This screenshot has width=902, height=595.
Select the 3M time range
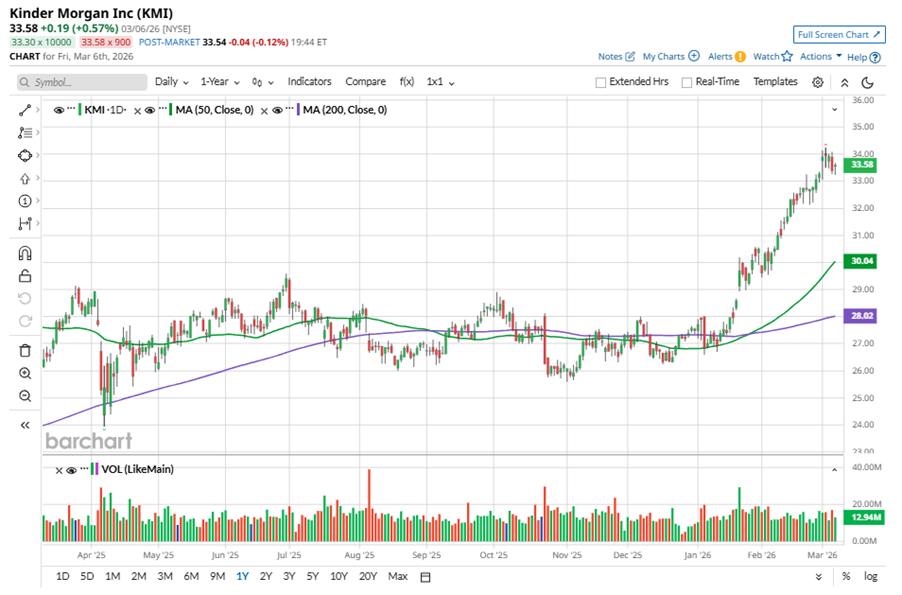[x=165, y=576]
